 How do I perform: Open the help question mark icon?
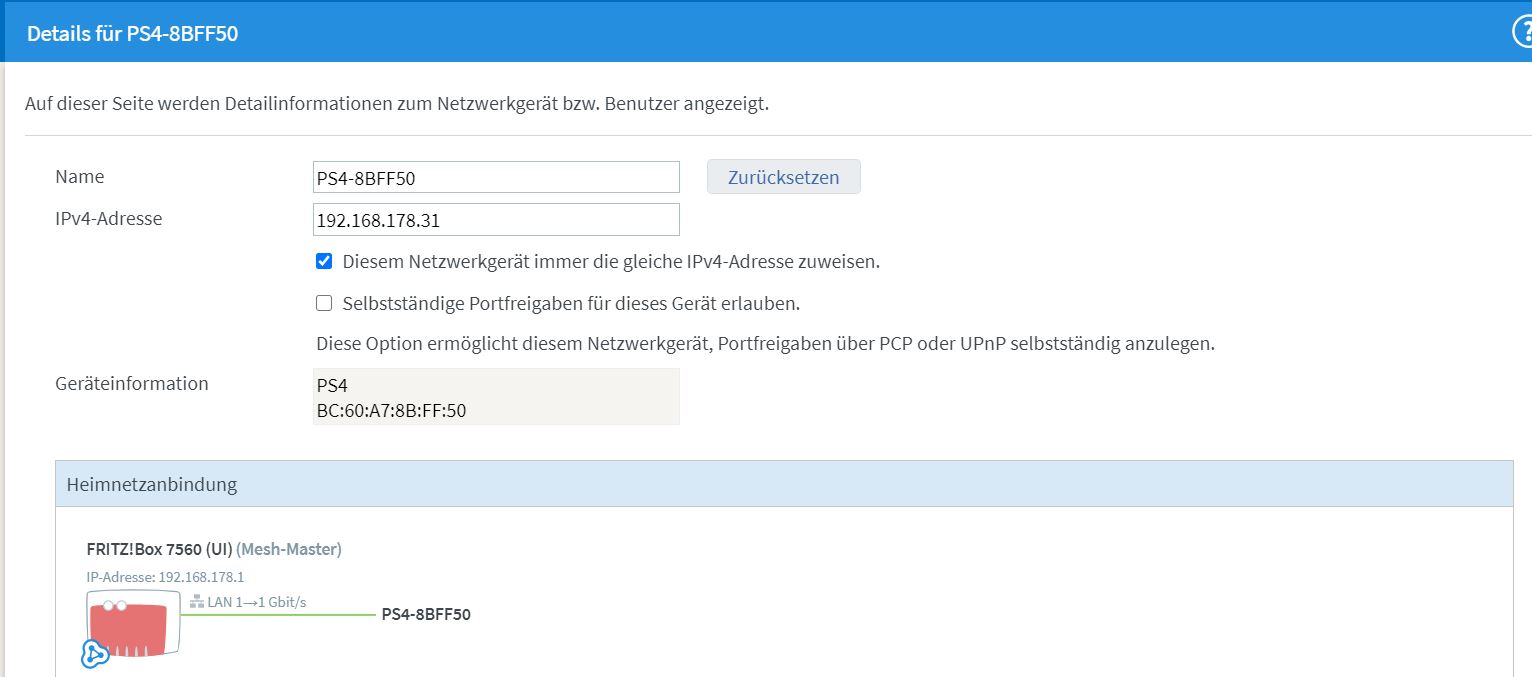pos(1523,33)
